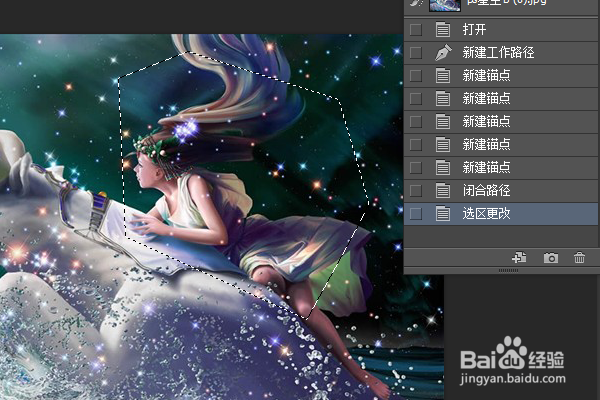Select the 新建锚点 state directly above 闭合路径
Image resolution: width=600 pixels, height=400 pixels.
(501, 167)
